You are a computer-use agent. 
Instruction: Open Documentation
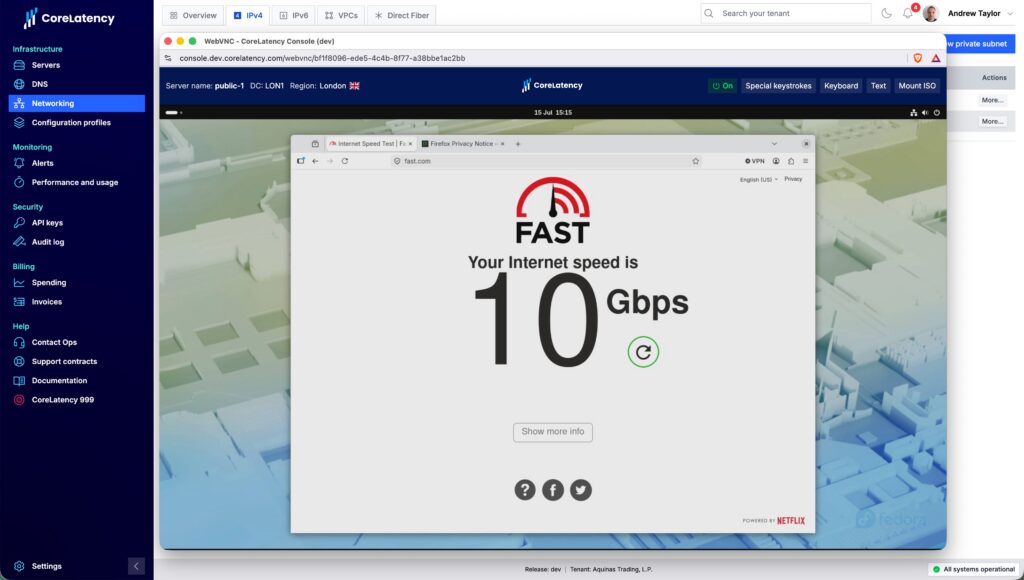coord(59,381)
